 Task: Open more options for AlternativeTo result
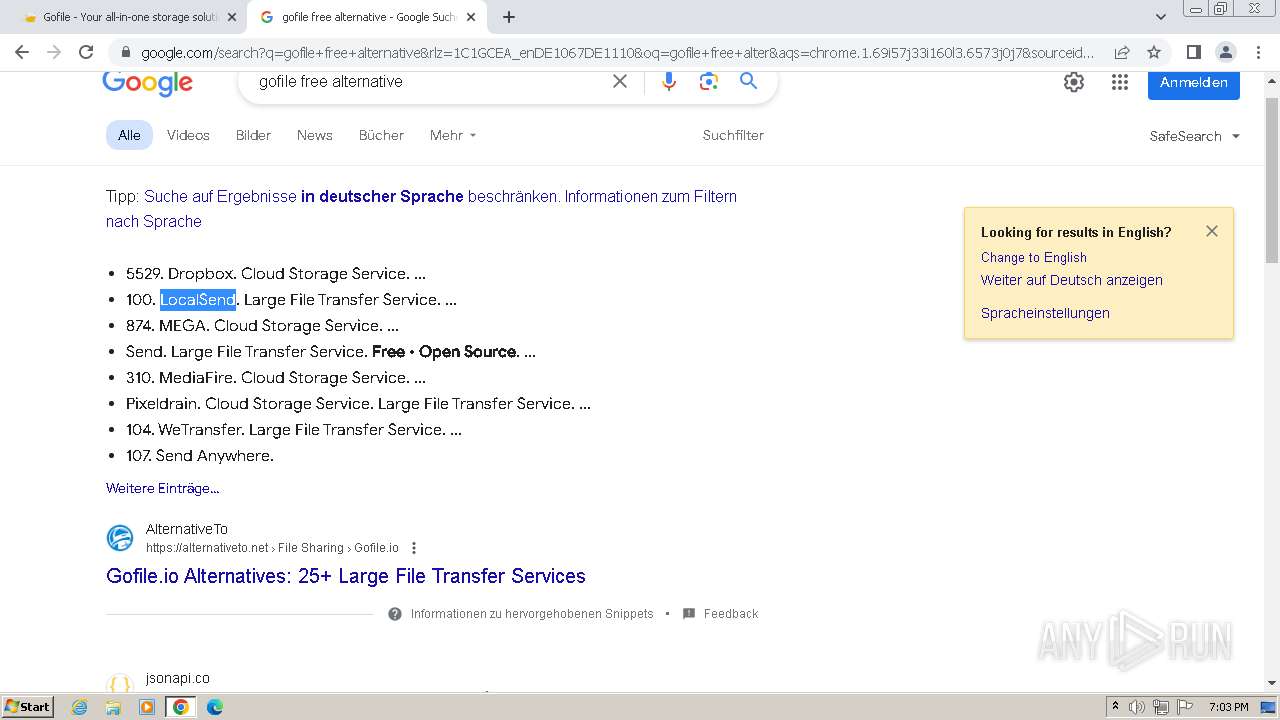[x=414, y=548]
